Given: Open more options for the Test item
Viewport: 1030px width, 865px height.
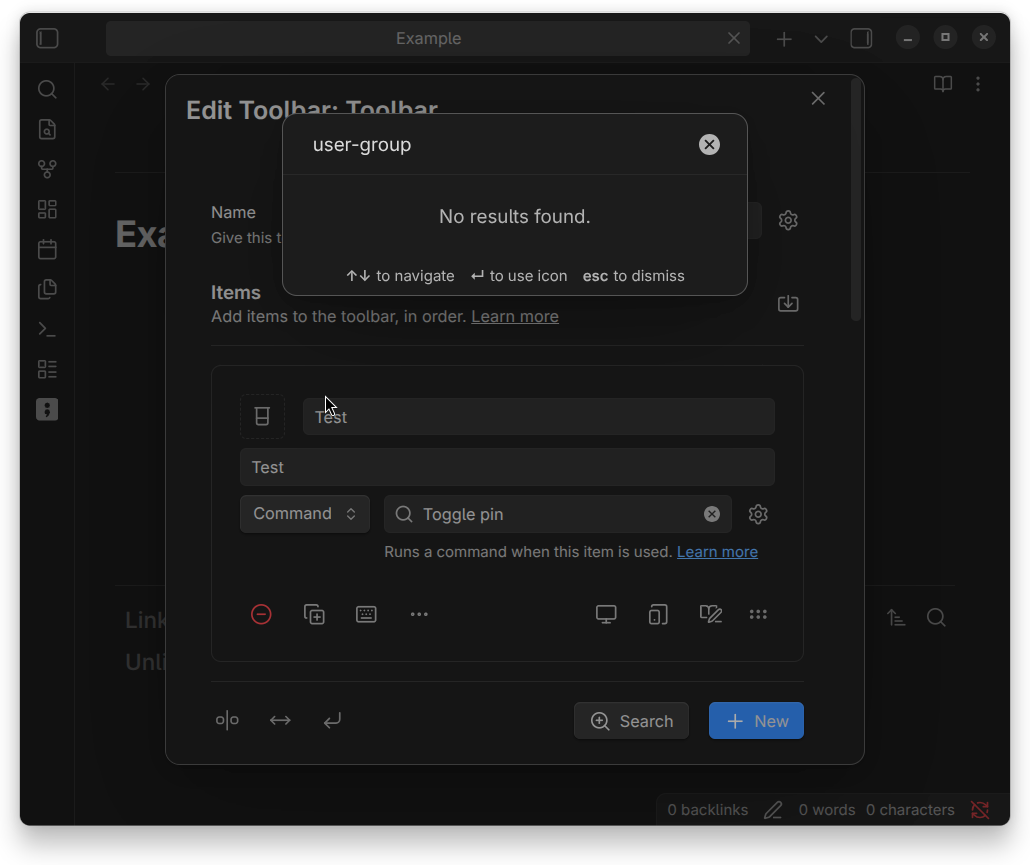Looking at the screenshot, I should (x=419, y=615).
